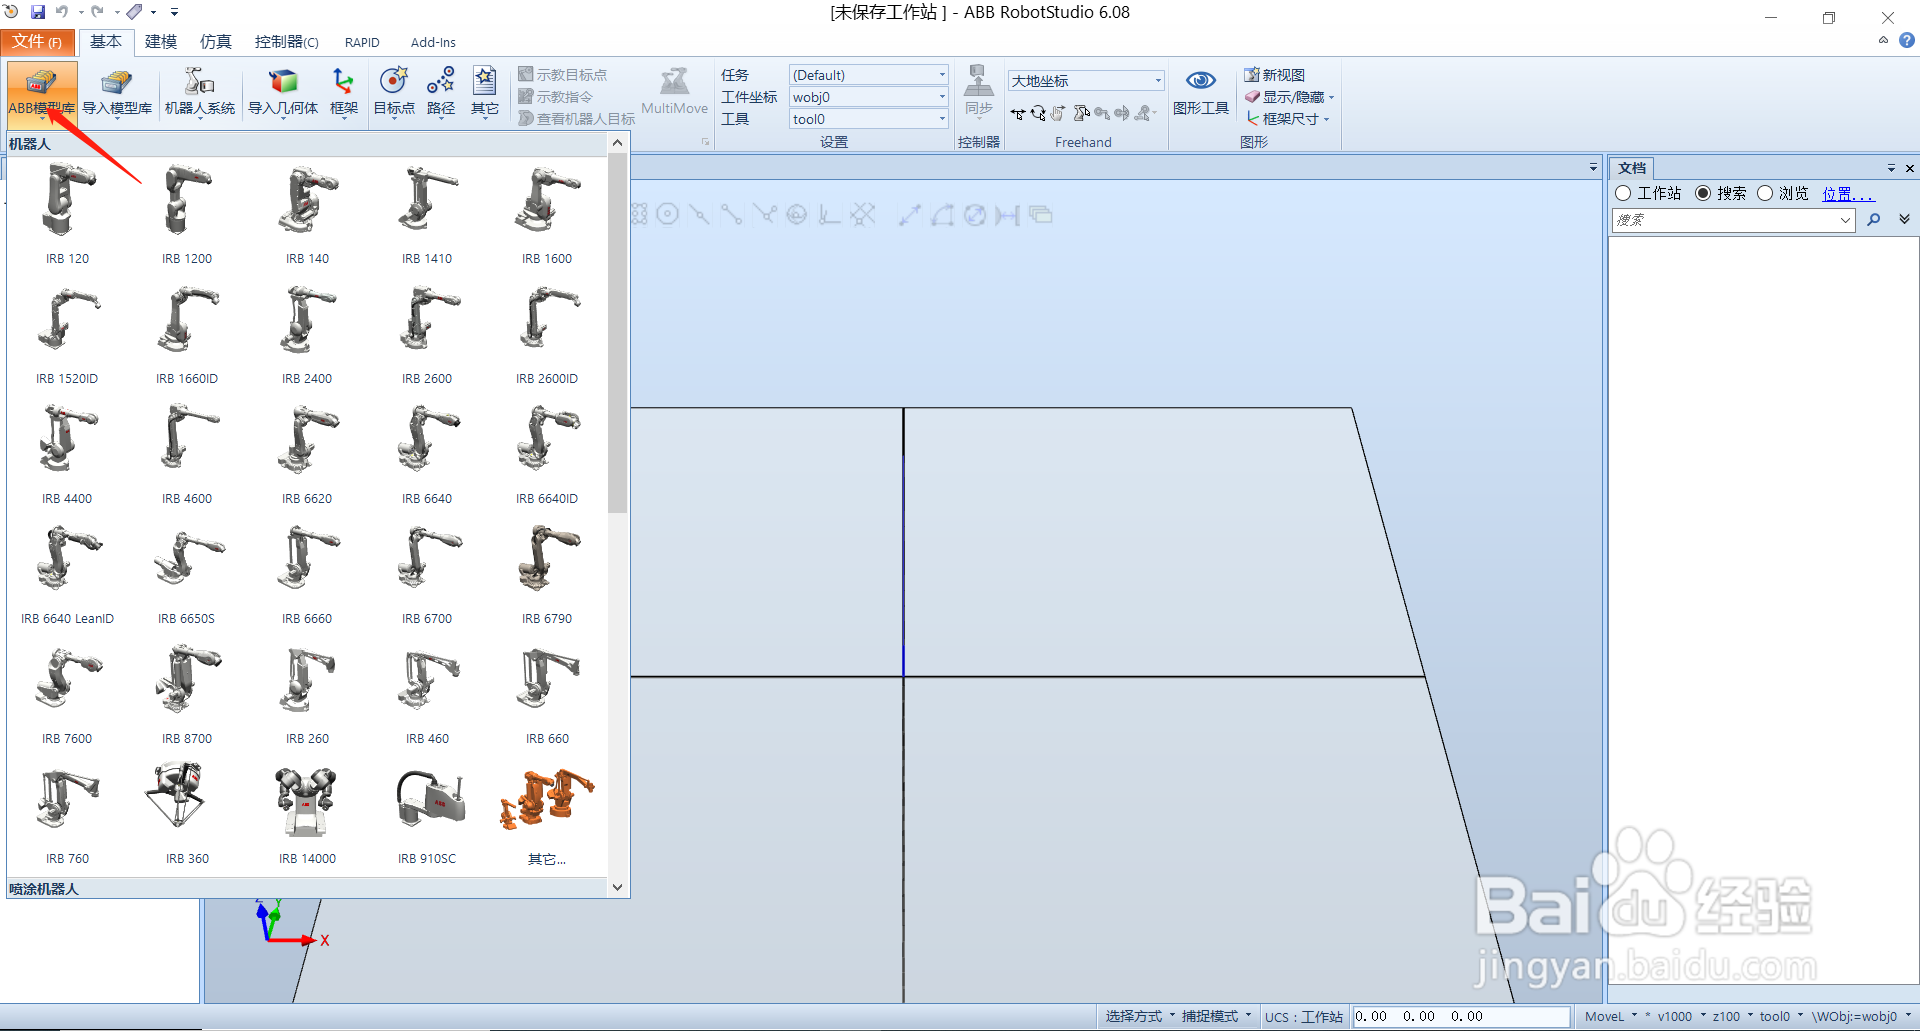Viewport: 1920px width, 1031px height.
Task: Open the 设置 group dialog launcher
Action: point(705,142)
